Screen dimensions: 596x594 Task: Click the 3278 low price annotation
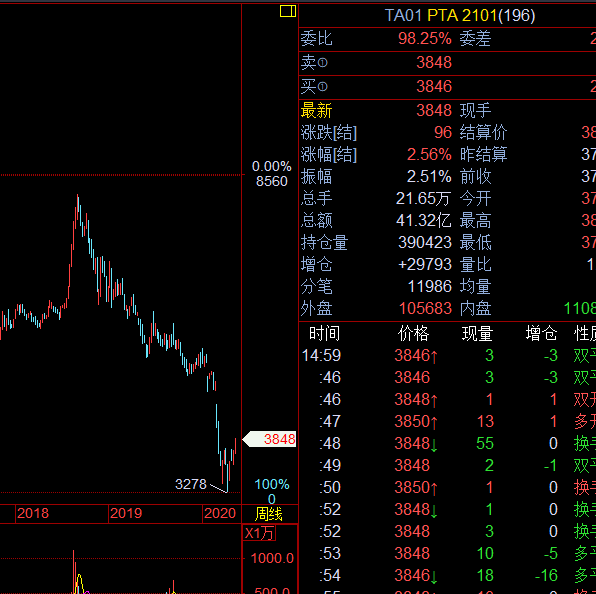pyautogui.click(x=191, y=484)
